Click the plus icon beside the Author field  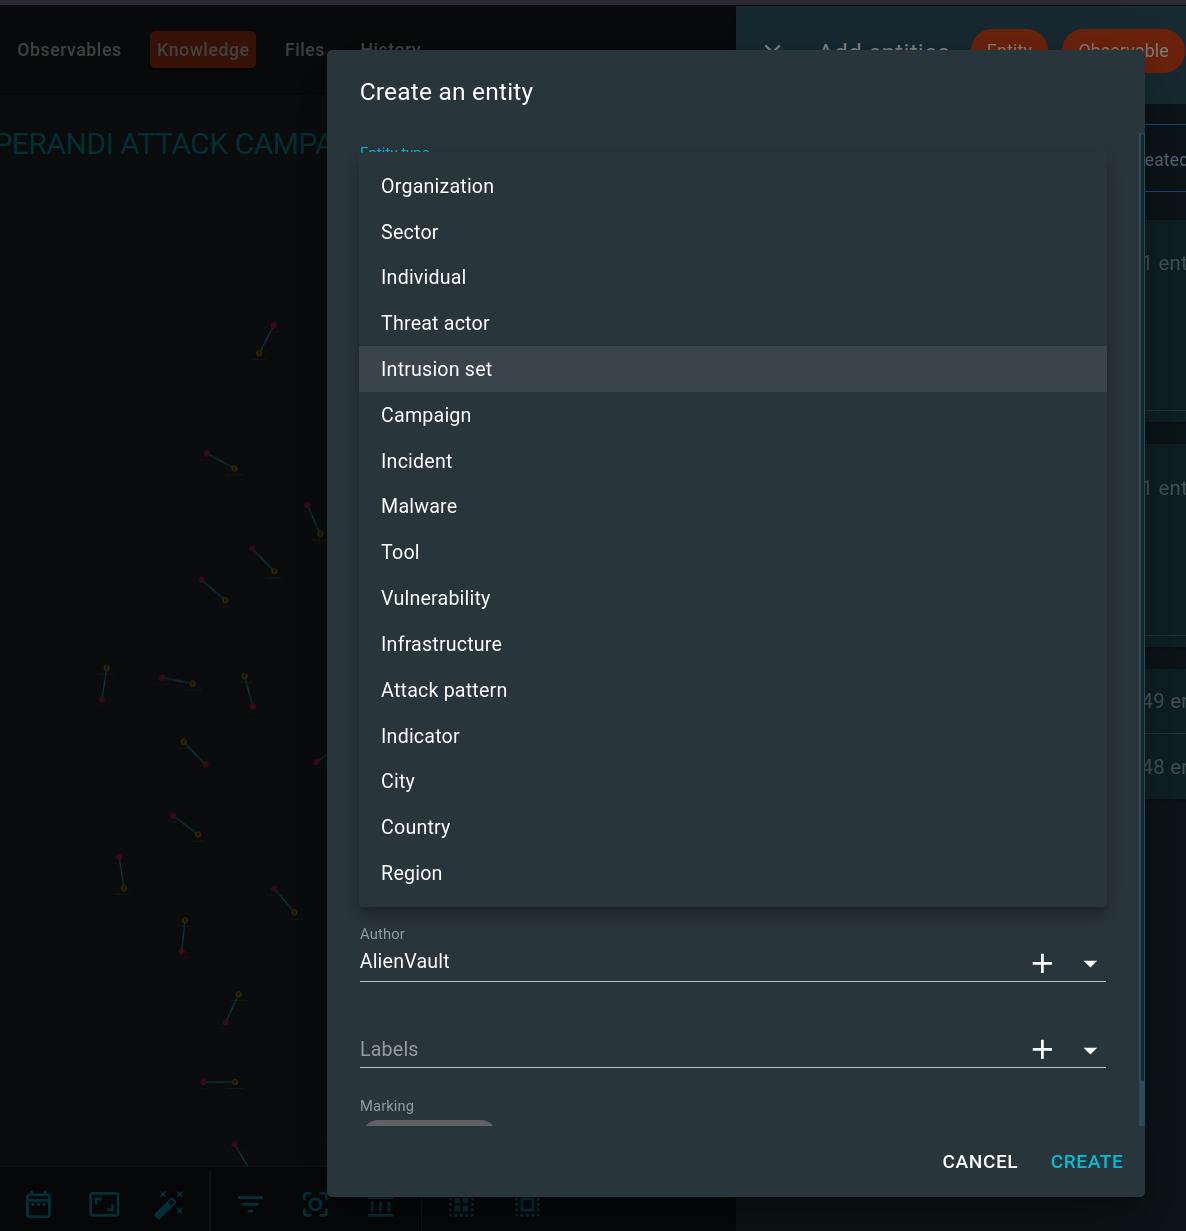tap(1042, 963)
